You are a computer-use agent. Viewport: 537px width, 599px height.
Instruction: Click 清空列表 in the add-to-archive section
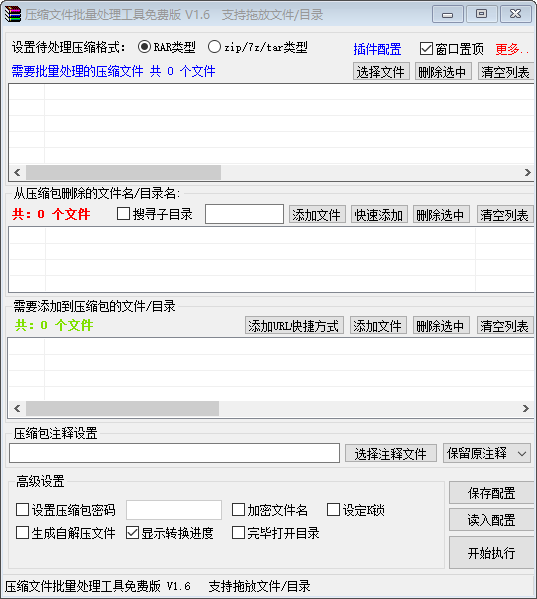tap(505, 325)
